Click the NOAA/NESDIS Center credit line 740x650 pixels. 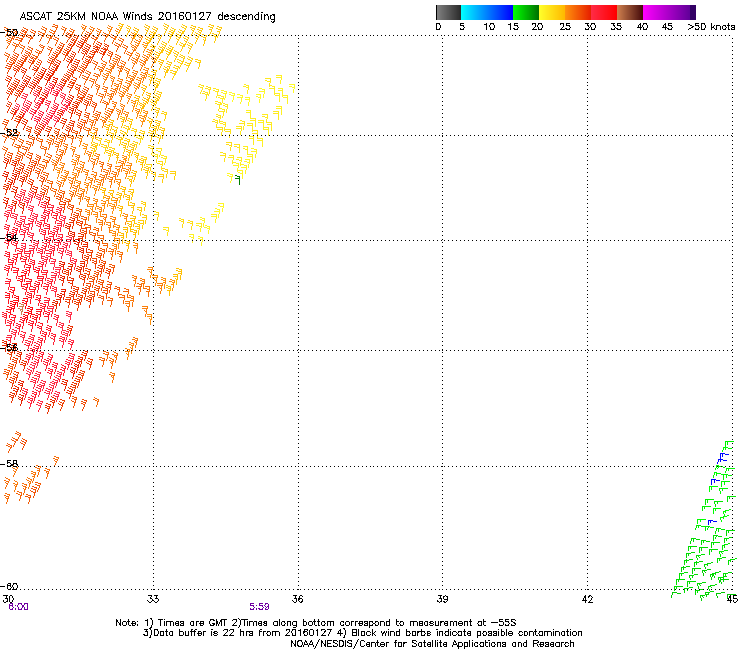click(x=432, y=644)
